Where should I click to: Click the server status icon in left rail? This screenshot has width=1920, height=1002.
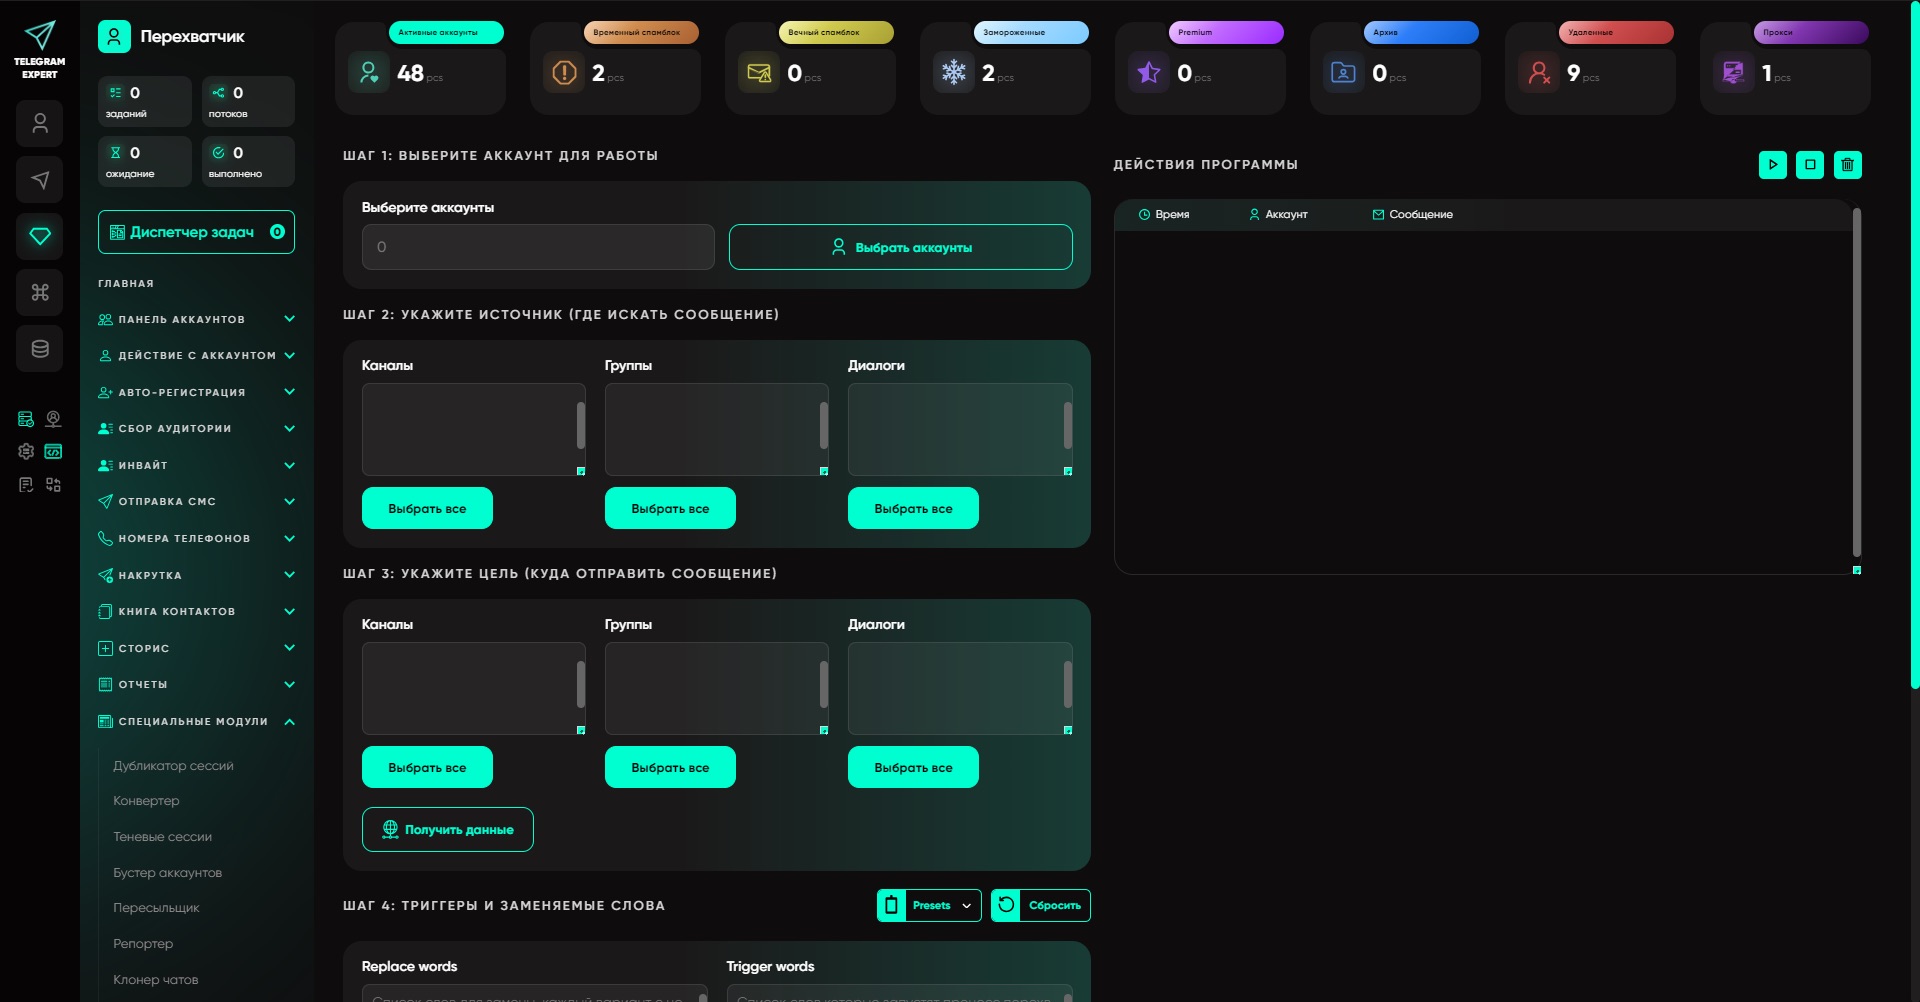pyautogui.click(x=26, y=419)
